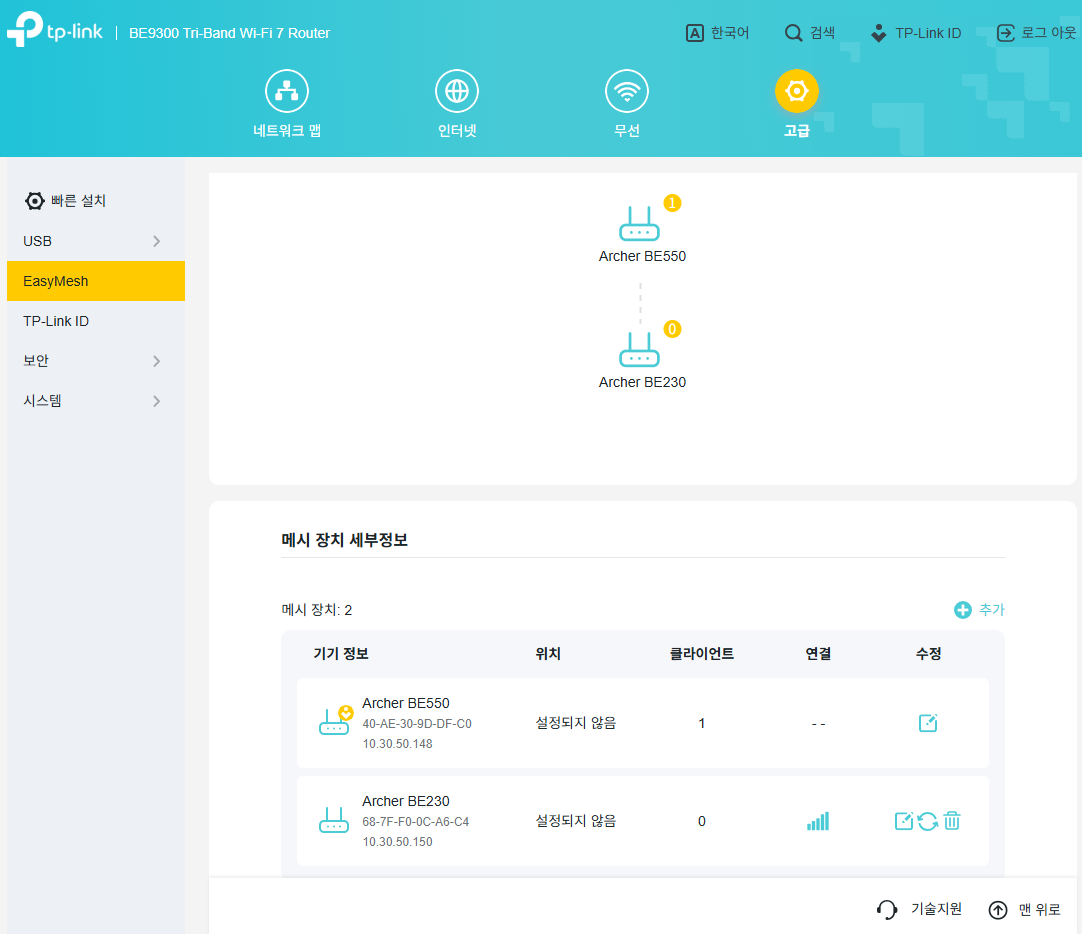
Task: Click Archer BE550 device icon in table
Action: pos(335,721)
